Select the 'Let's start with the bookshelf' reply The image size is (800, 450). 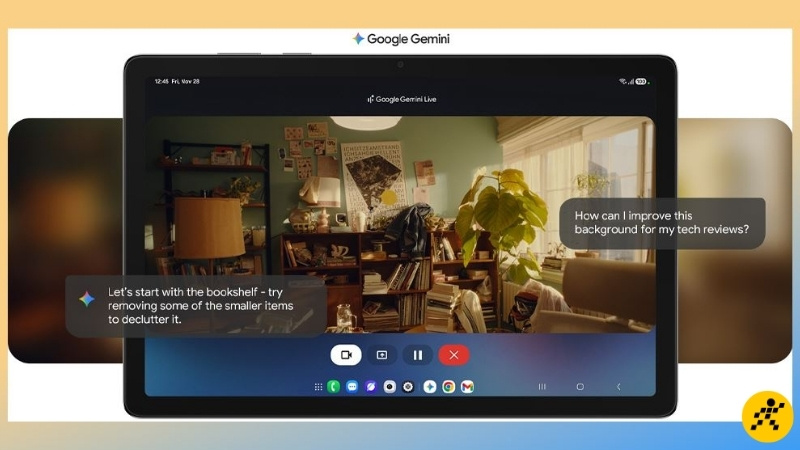pos(196,306)
